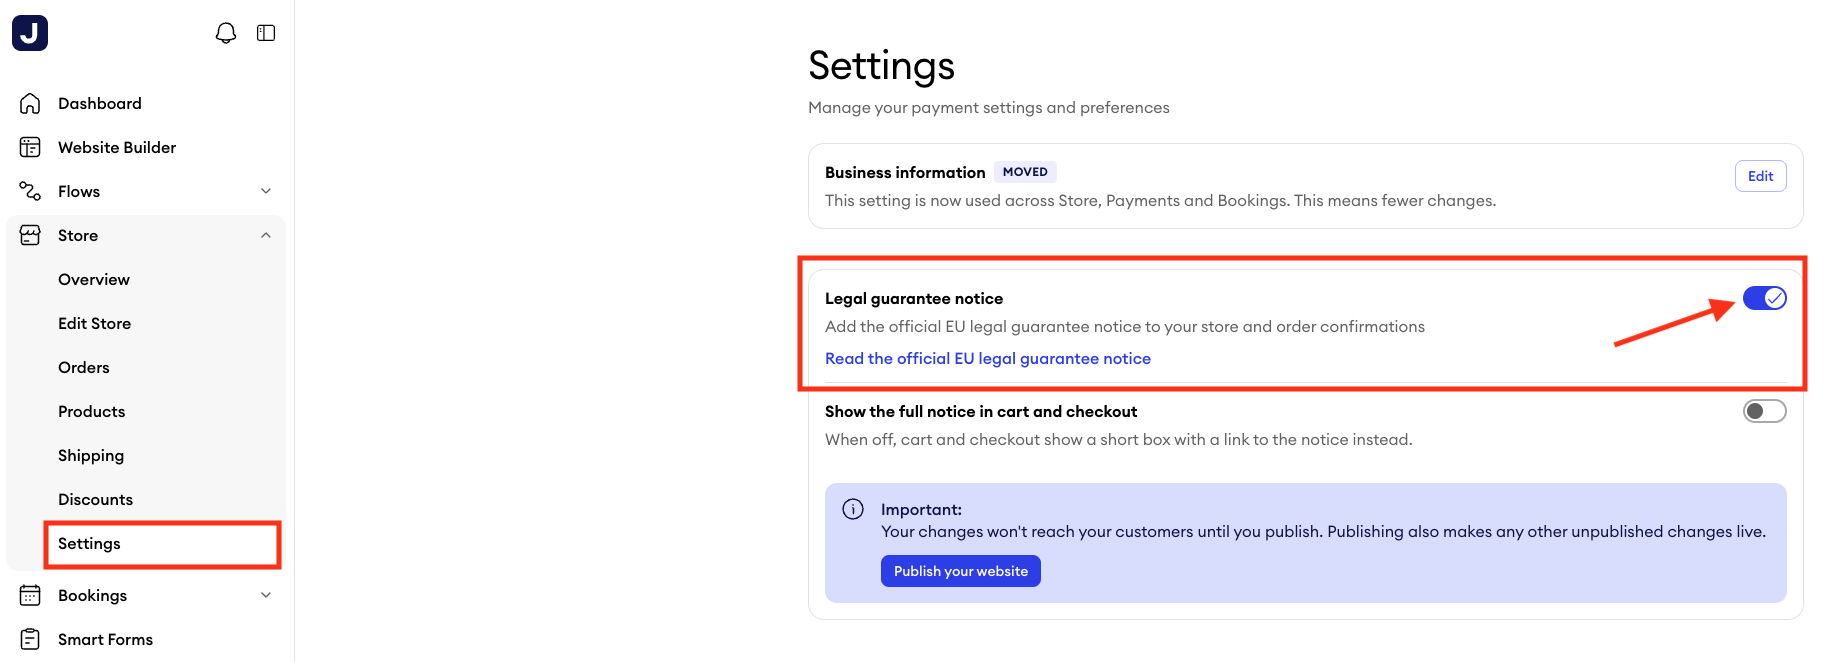Viewport: 1847px width, 662px height.
Task: Click the Business information title
Action: point(905,172)
